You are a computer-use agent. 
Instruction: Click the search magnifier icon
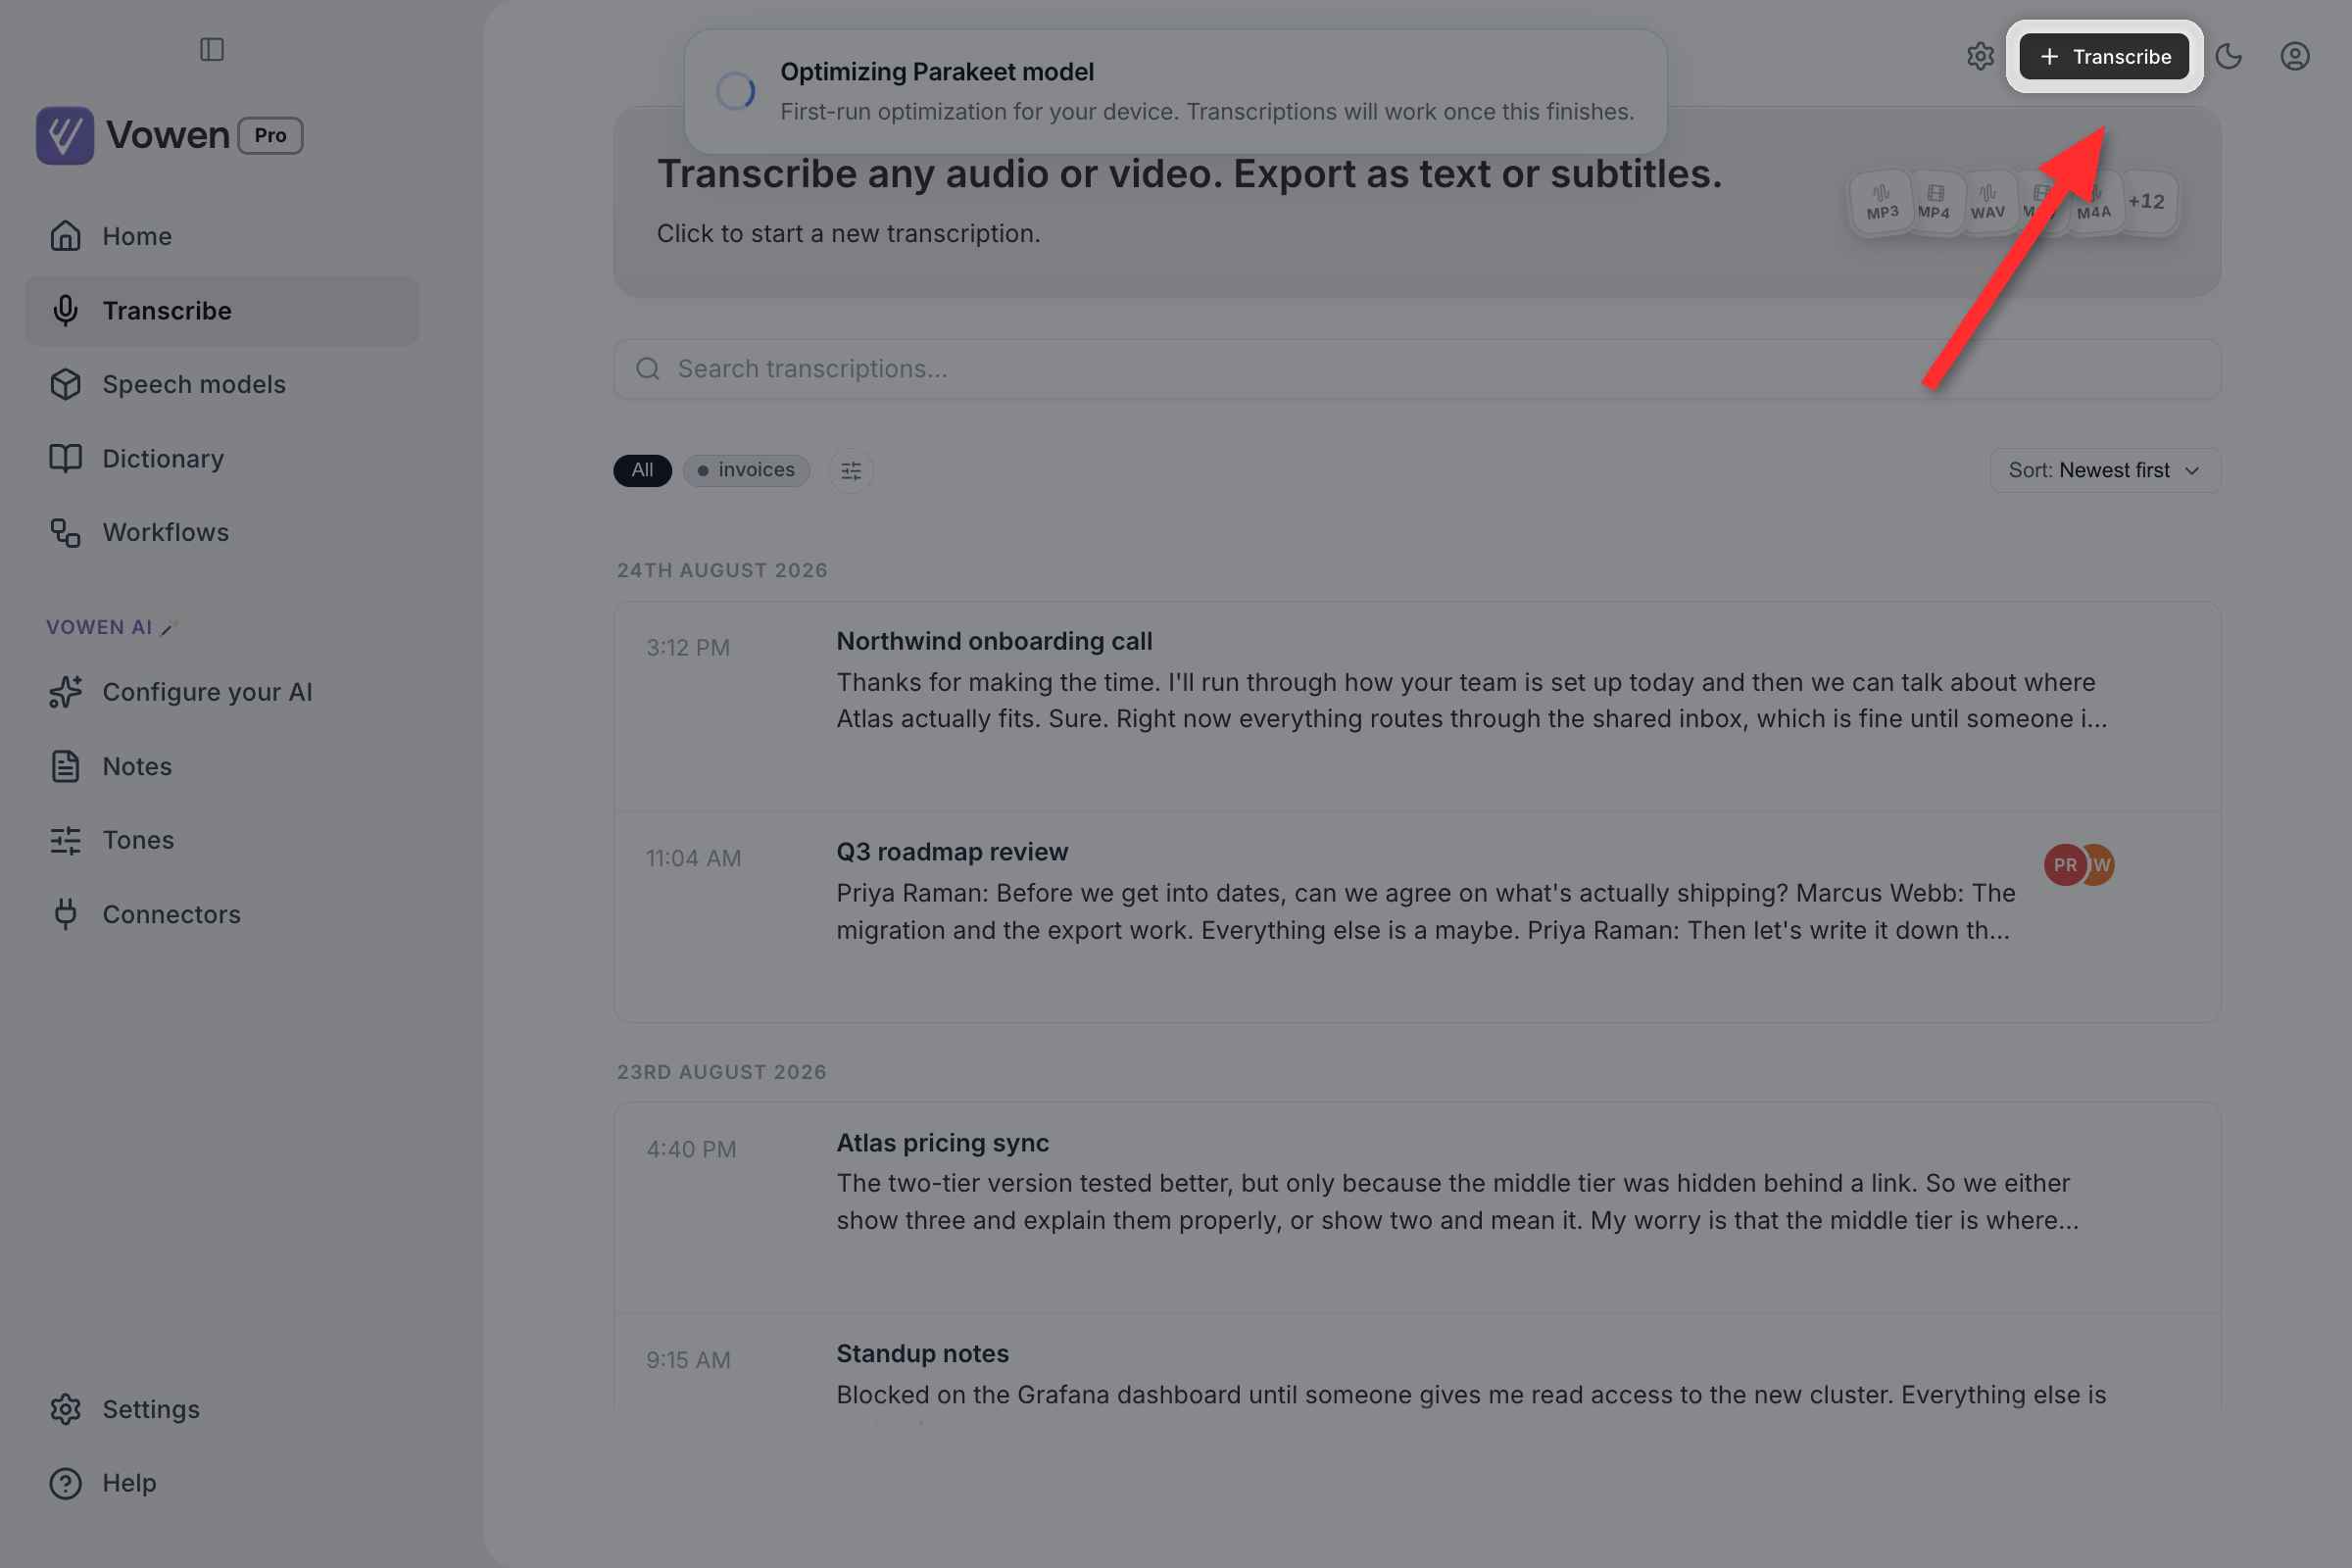(648, 369)
